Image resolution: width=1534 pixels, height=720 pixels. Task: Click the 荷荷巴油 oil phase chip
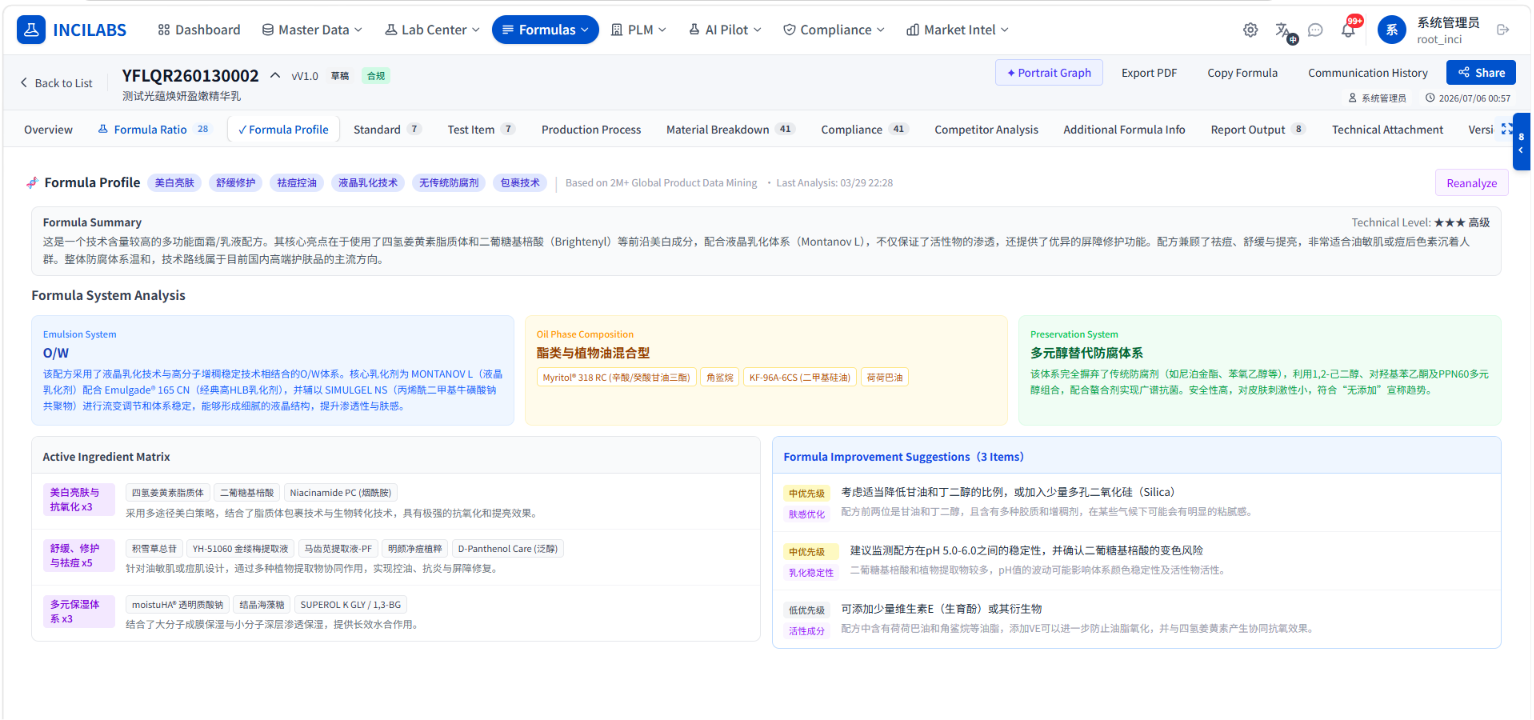[x=885, y=377]
